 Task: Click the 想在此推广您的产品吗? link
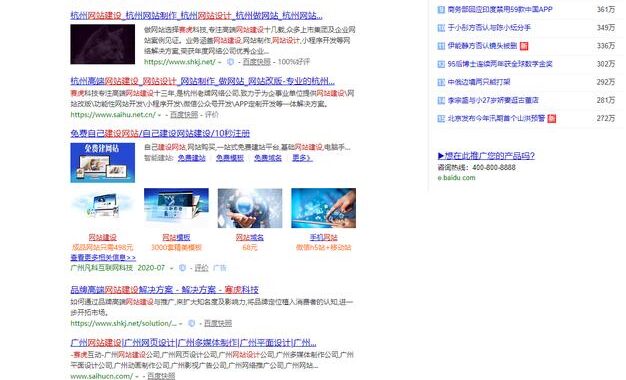click(x=486, y=155)
